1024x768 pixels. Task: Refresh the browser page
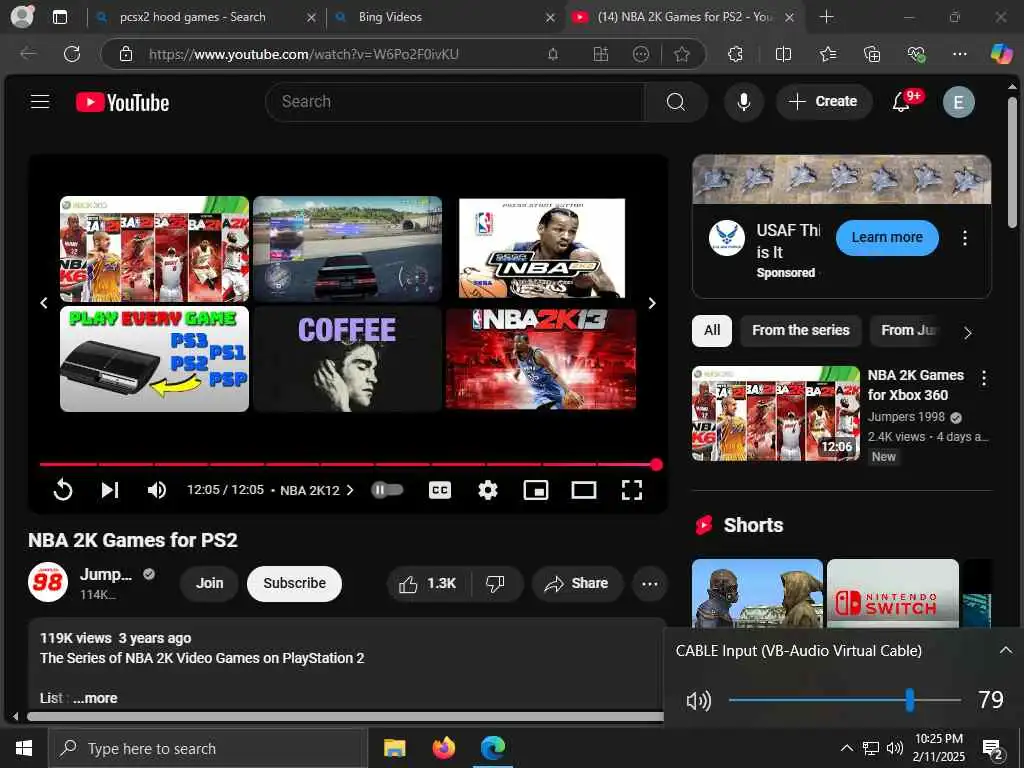point(72,54)
